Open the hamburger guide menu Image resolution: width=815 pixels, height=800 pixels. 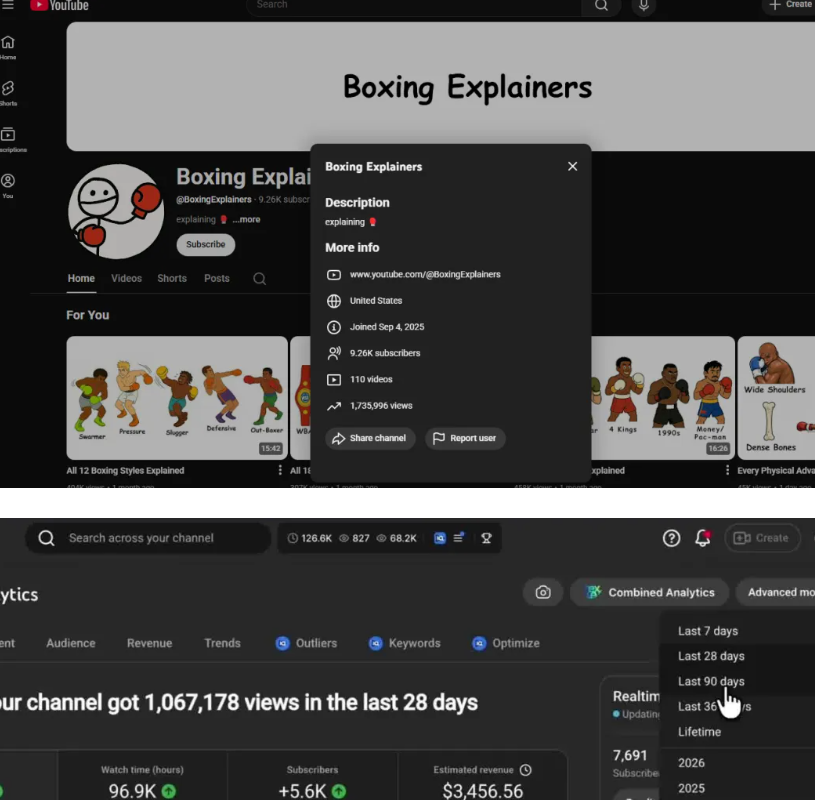[10, 6]
